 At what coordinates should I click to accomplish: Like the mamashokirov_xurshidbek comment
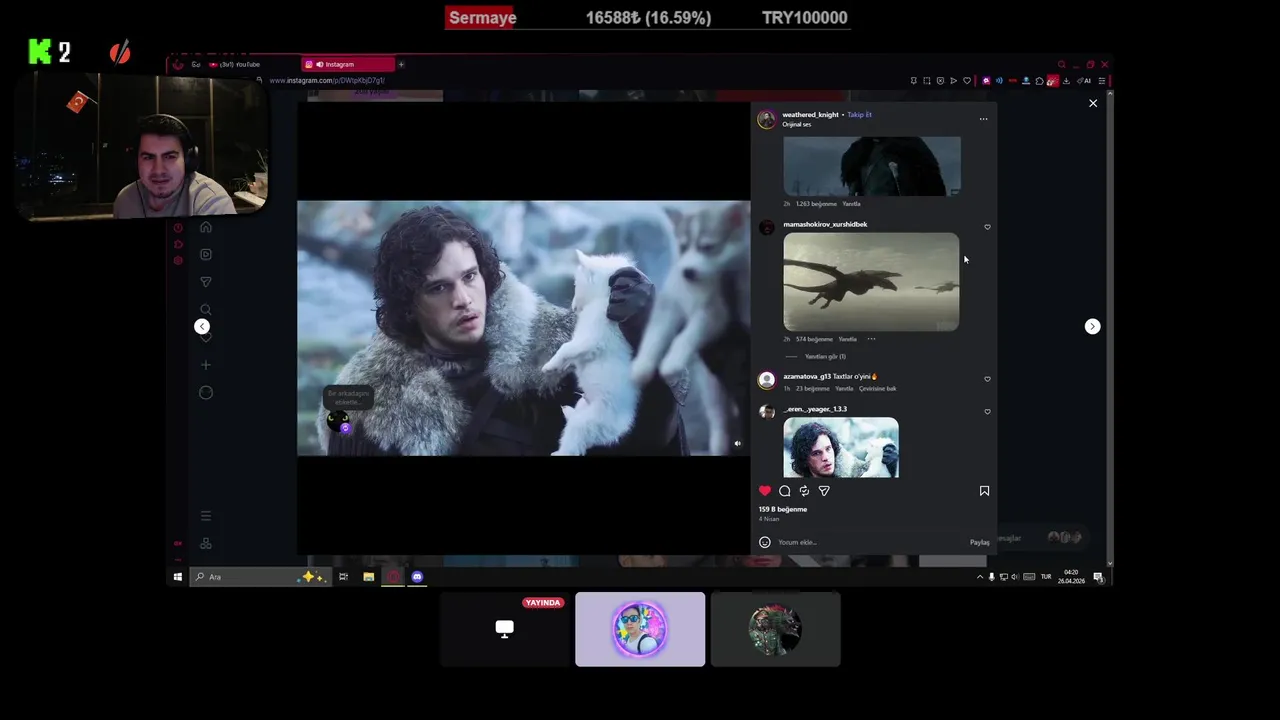click(x=987, y=227)
